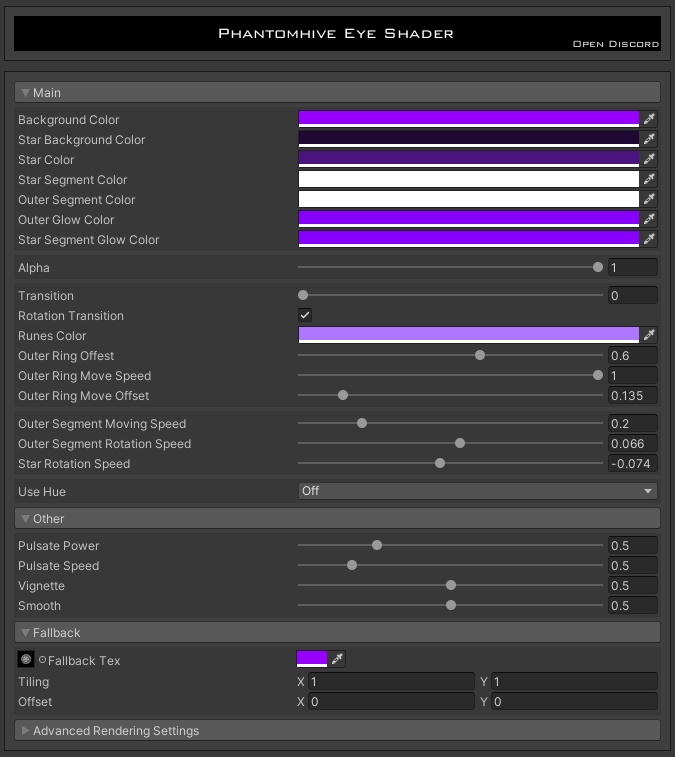Click the Star Segment Color eyedropper

coord(648,179)
